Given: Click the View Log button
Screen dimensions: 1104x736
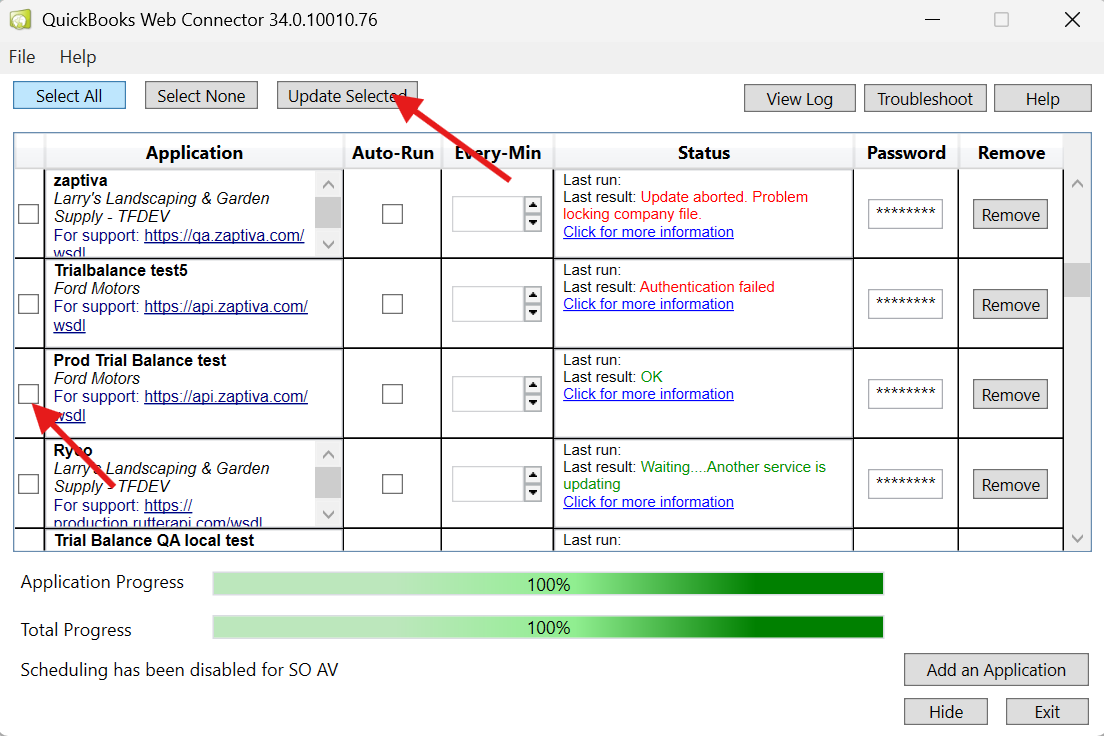Looking at the screenshot, I should (799, 98).
